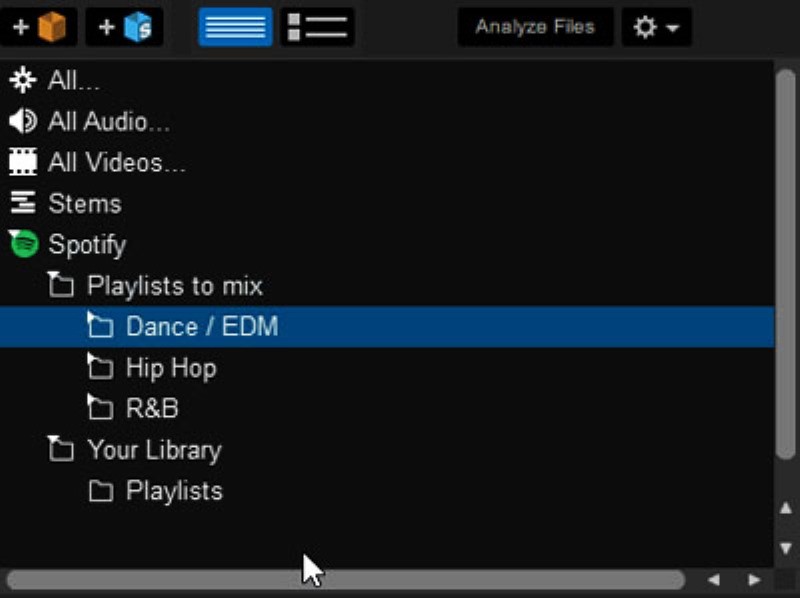The height and width of the screenshot is (598, 800).
Task: Collapse the Playlists to mix folder icon
Action: click(61, 285)
